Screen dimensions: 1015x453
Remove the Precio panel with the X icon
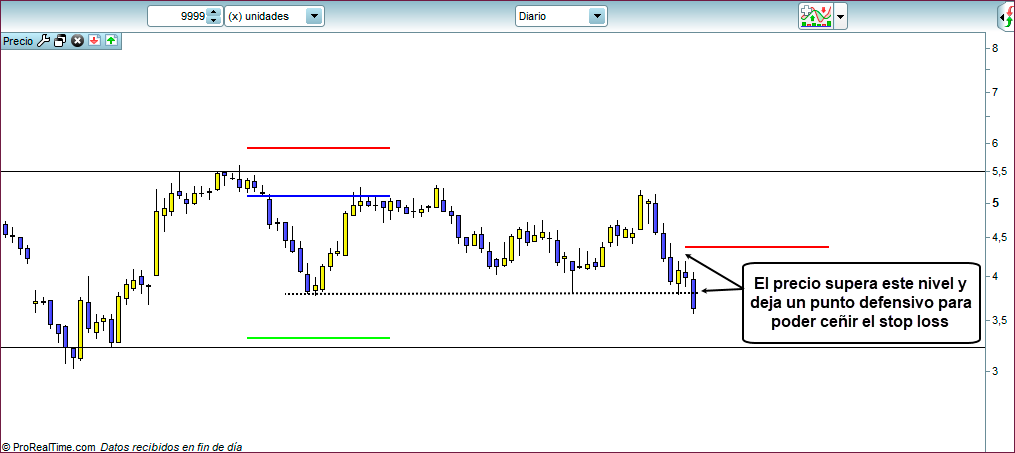(77, 41)
